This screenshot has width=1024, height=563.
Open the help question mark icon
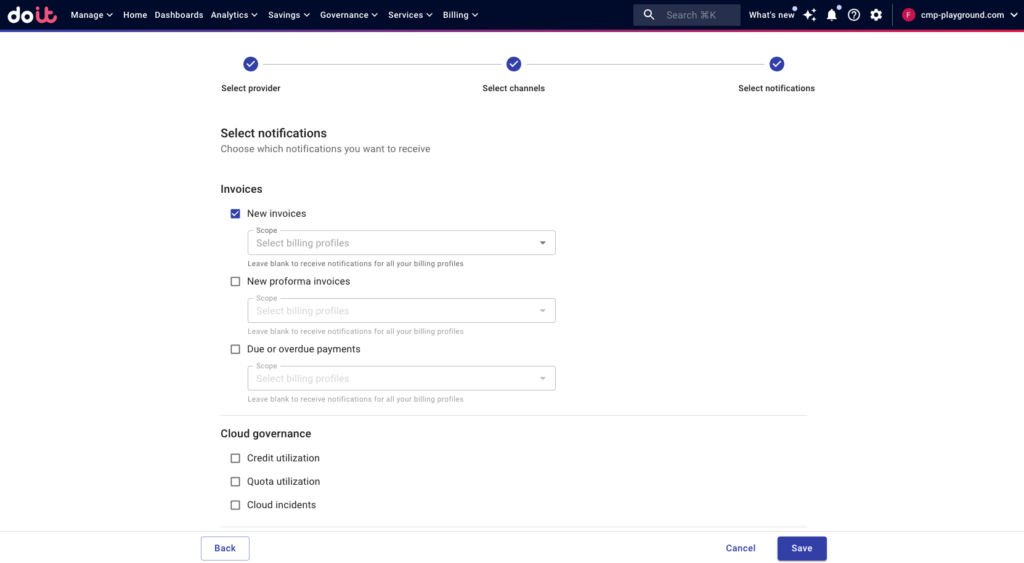[x=854, y=15]
